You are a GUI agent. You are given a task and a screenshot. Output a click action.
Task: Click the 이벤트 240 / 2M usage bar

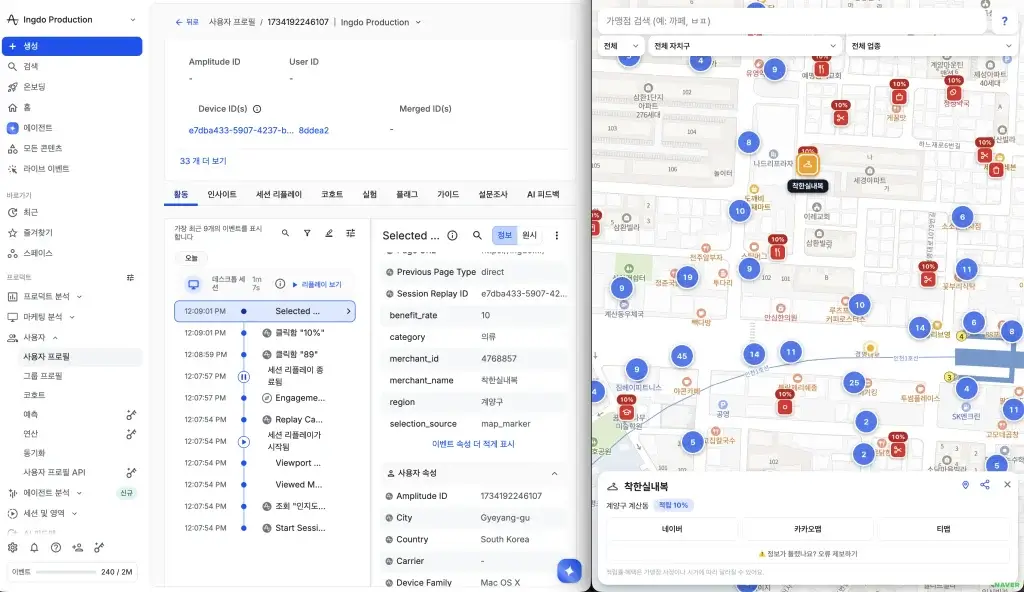coord(72,572)
